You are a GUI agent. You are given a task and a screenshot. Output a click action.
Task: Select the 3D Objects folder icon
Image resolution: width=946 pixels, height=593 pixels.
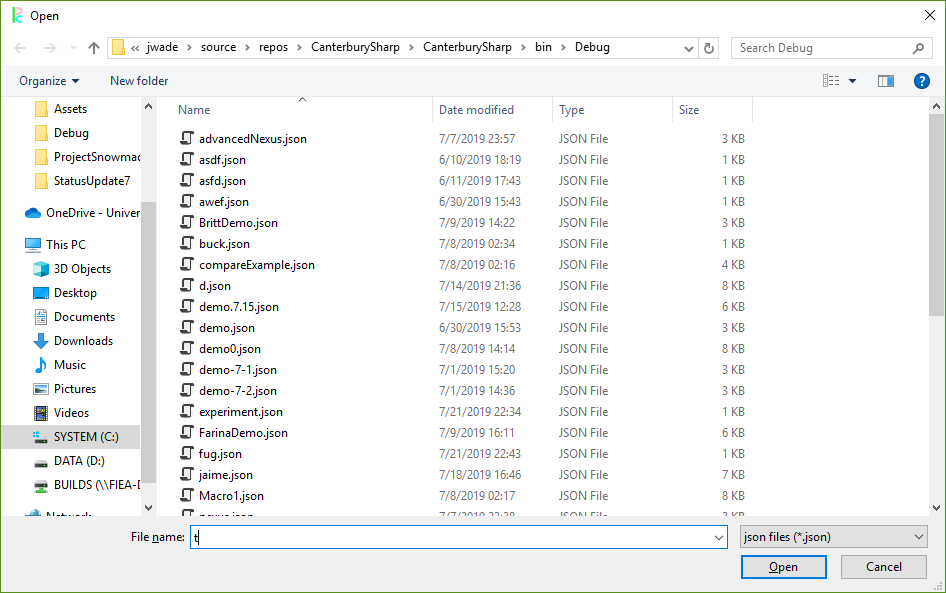[x=41, y=269]
